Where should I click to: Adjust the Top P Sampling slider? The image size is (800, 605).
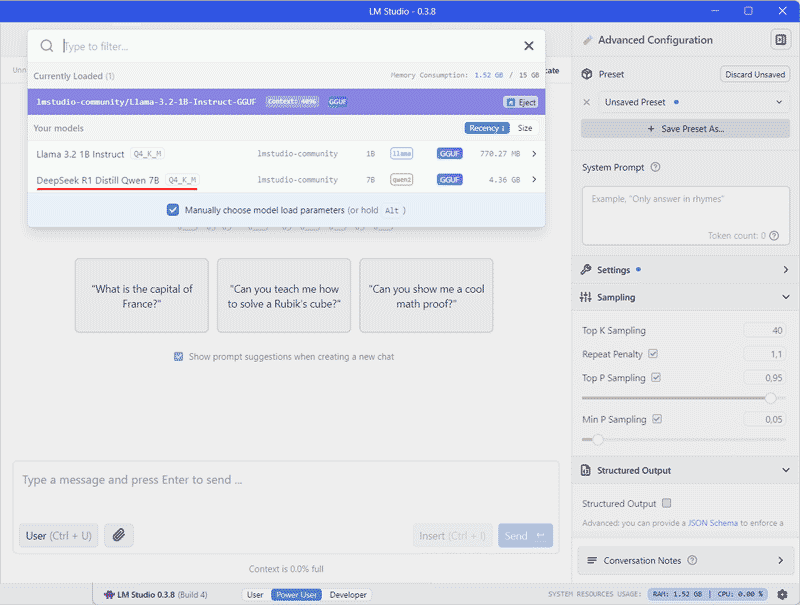770,398
